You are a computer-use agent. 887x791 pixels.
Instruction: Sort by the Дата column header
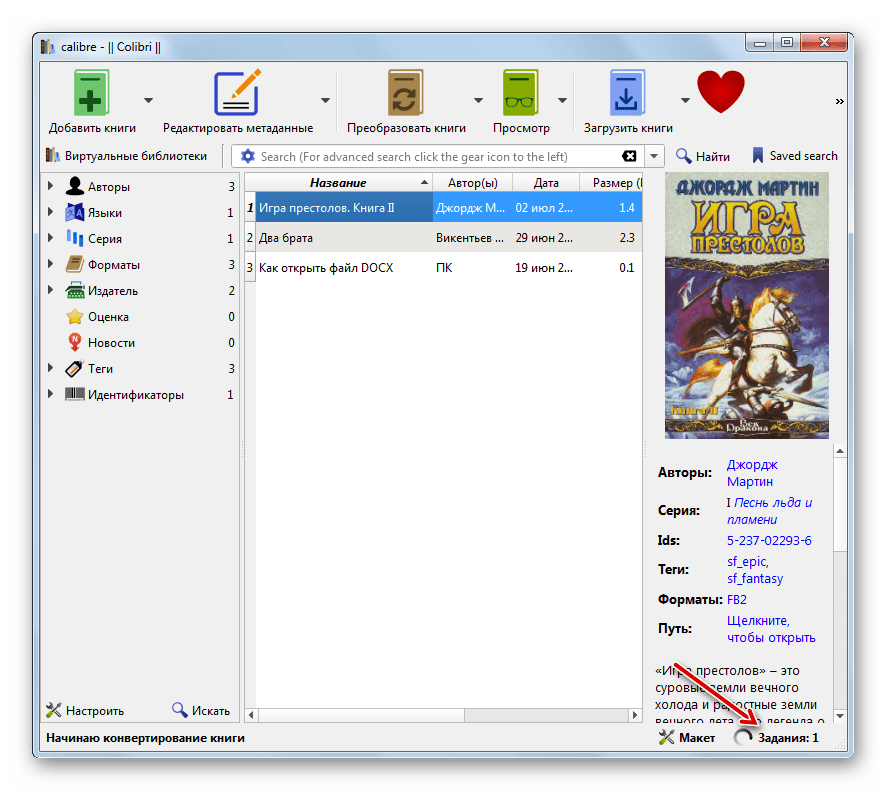pyautogui.click(x=546, y=183)
